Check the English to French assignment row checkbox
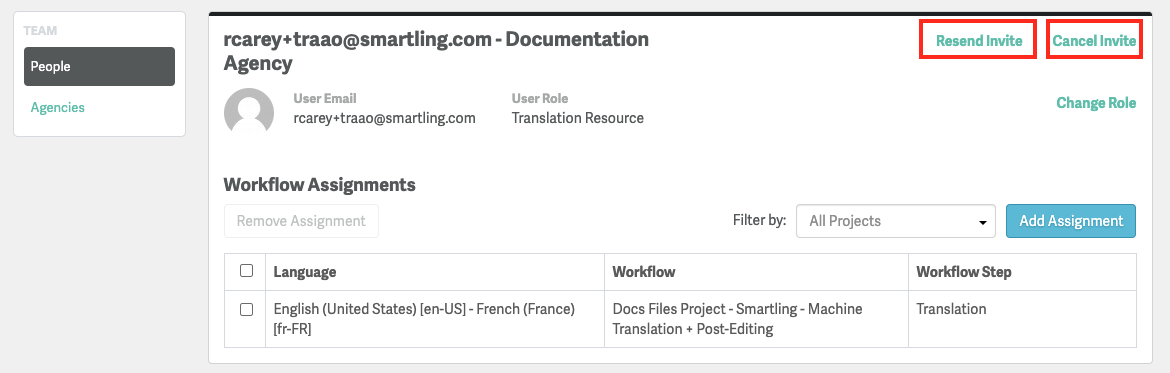Viewport: 1170px width, 373px height. (x=246, y=309)
